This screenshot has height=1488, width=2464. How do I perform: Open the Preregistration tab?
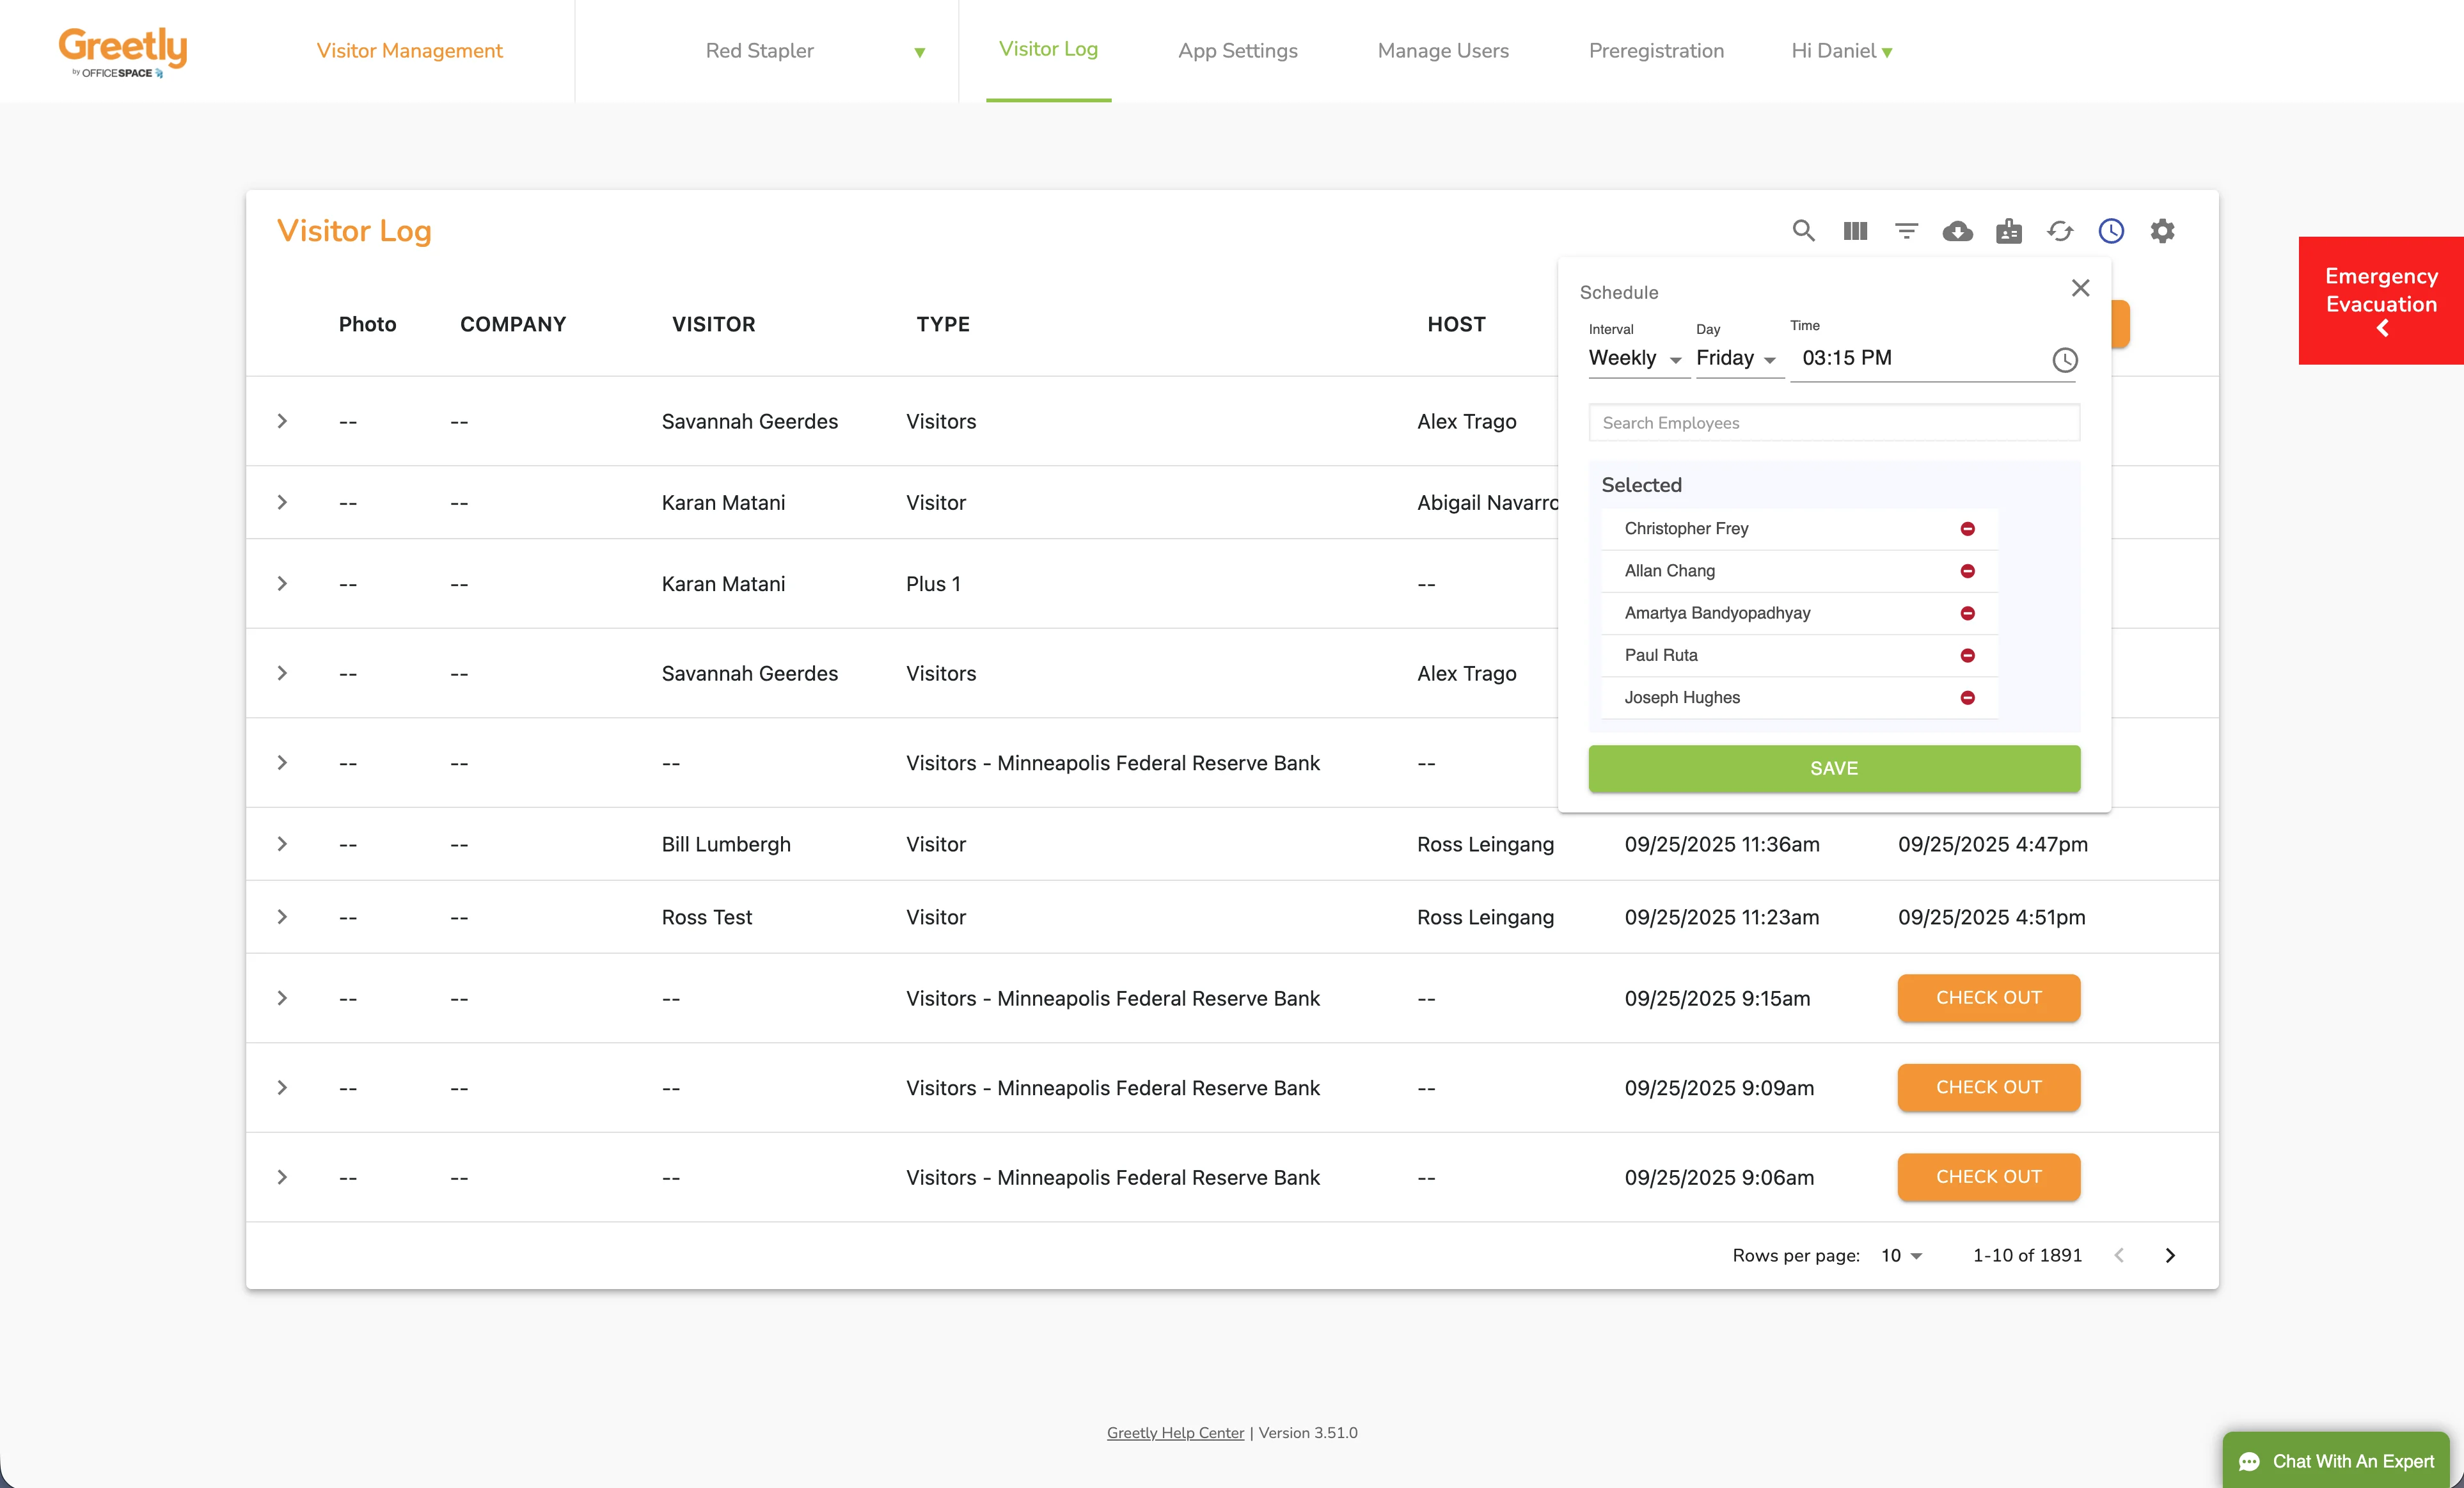[x=1656, y=51]
